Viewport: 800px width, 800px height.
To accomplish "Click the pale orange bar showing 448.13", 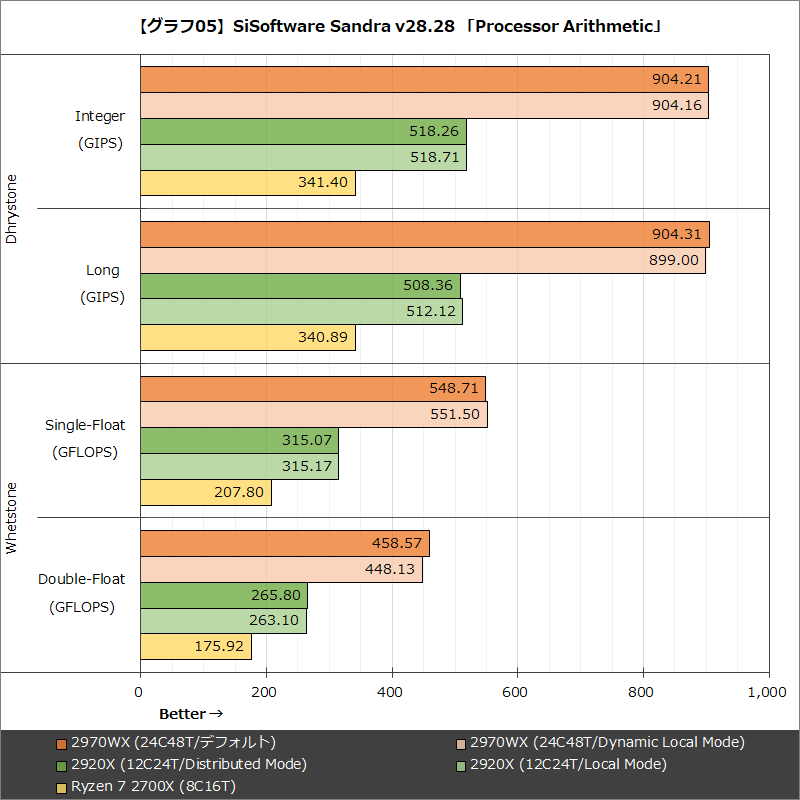I will pyautogui.click(x=280, y=569).
